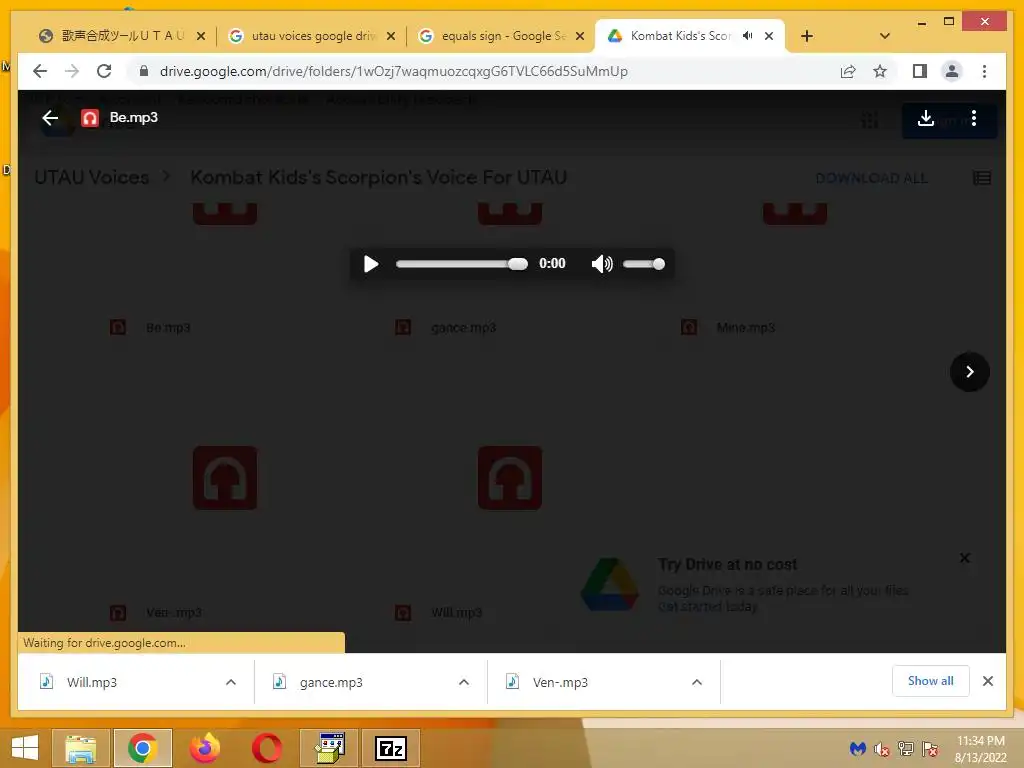Click the address bar URL
1024x768 pixels.
[x=394, y=71]
